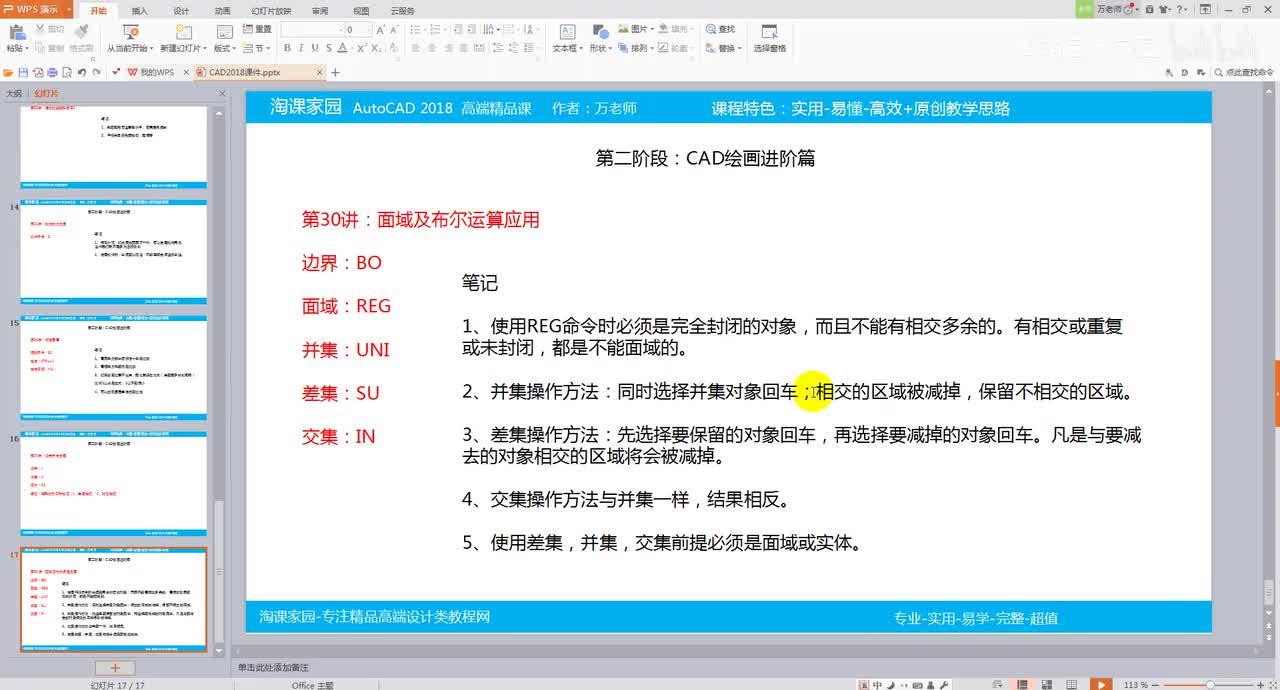Image resolution: width=1280 pixels, height=690 pixels.
Task: Open the 节 section dropdown
Action: tap(257, 48)
